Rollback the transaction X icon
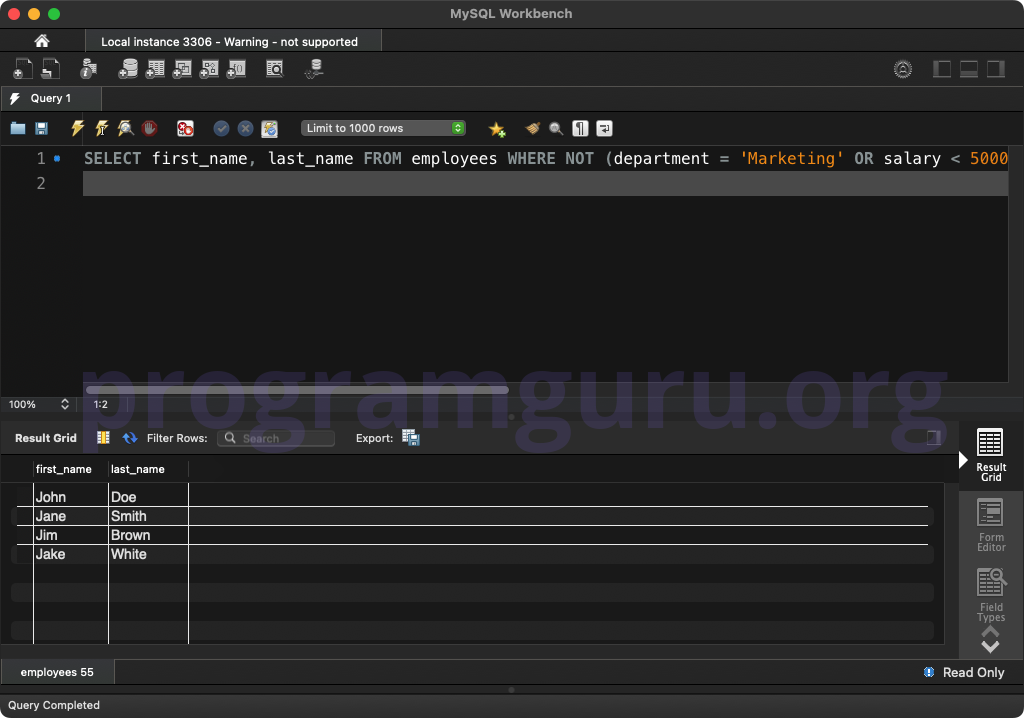This screenshot has height=718, width=1024. coord(246,128)
